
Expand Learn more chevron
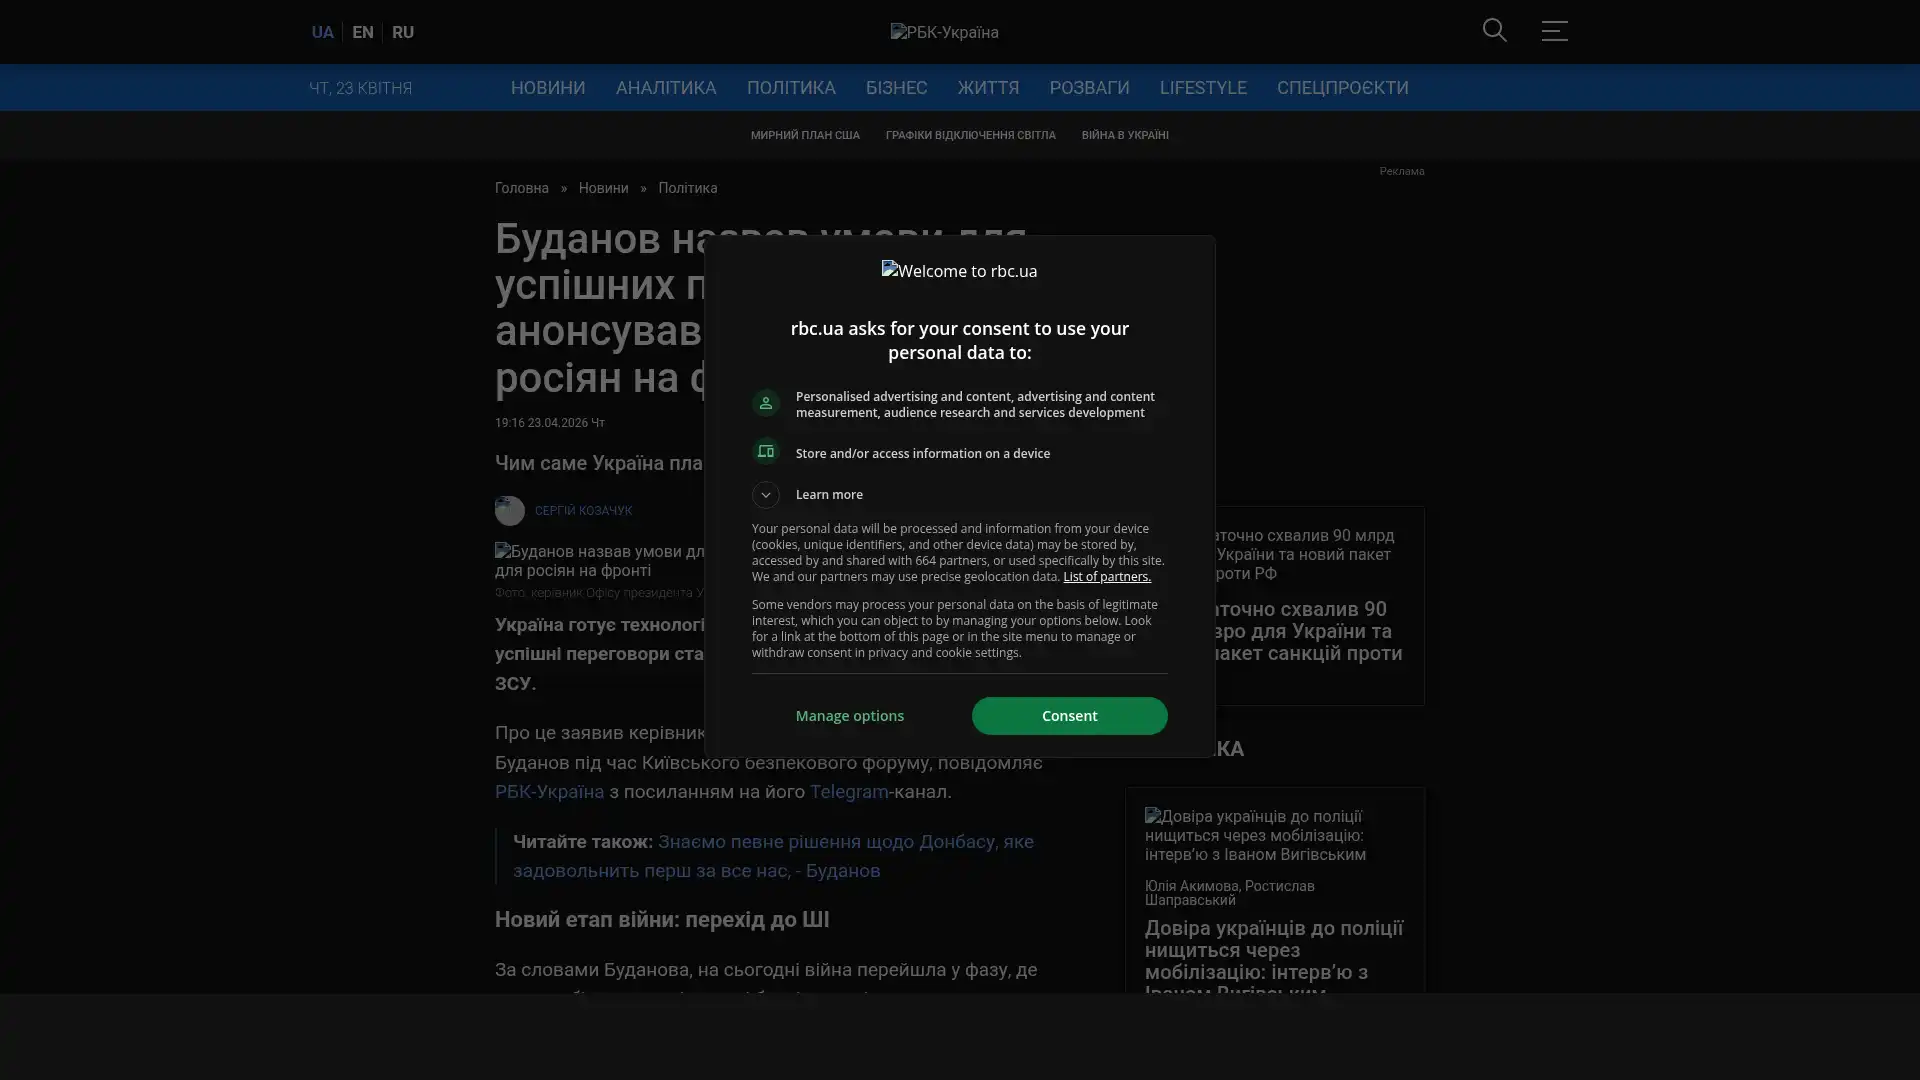[x=766, y=495]
